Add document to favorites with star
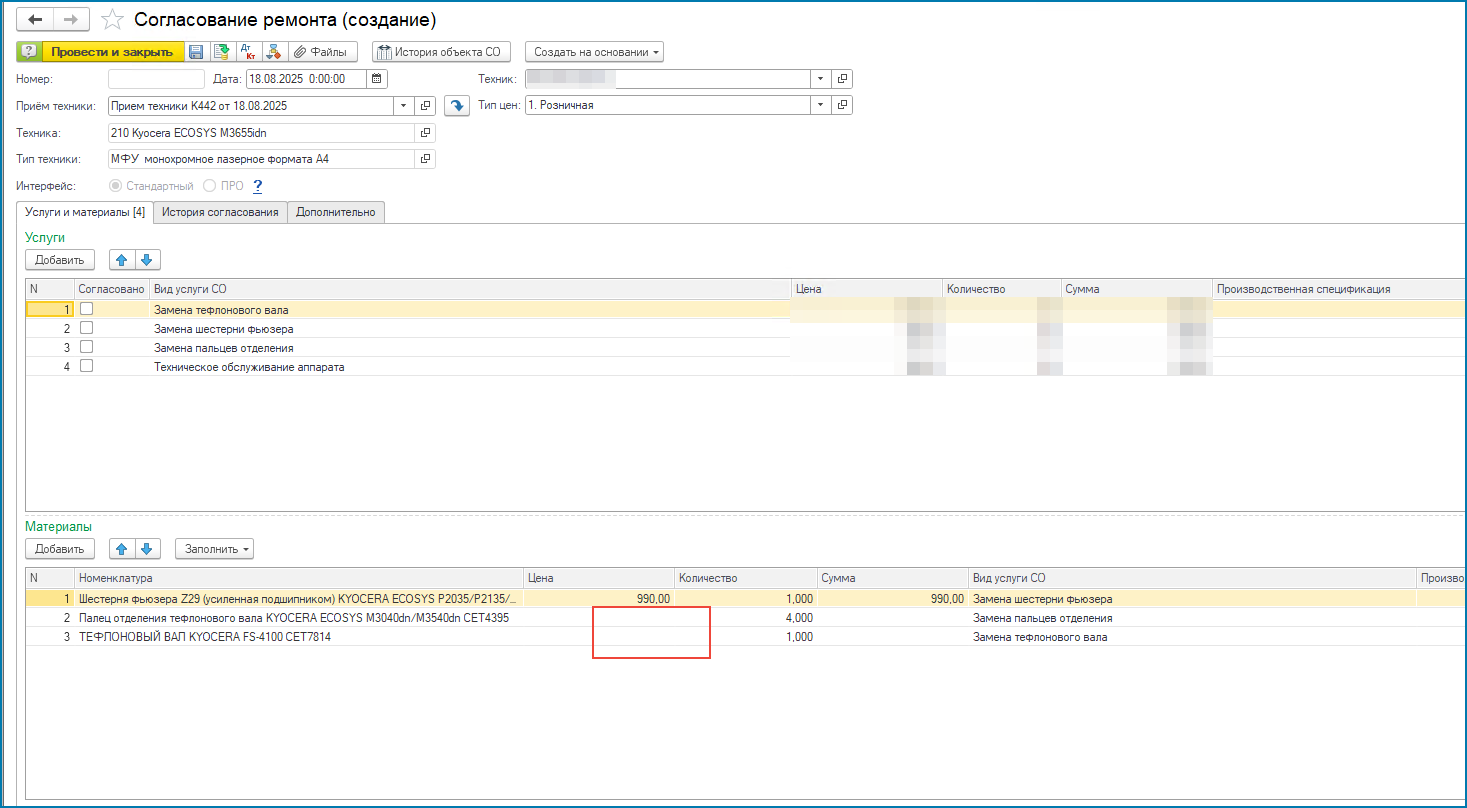This screenshot has height=808, width=1467. pyautogui.click(x=113, y=20)
